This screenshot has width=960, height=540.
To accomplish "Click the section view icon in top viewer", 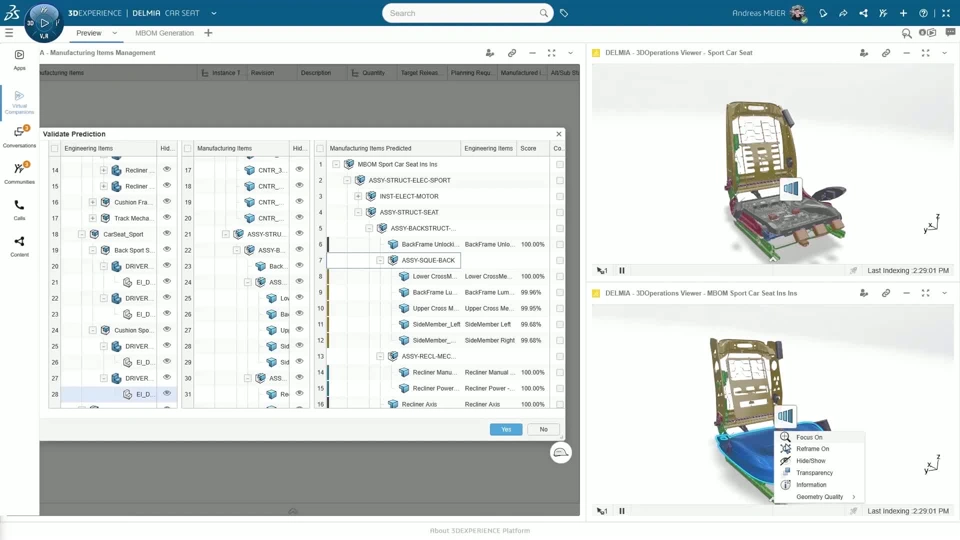I will coord(790,189).
